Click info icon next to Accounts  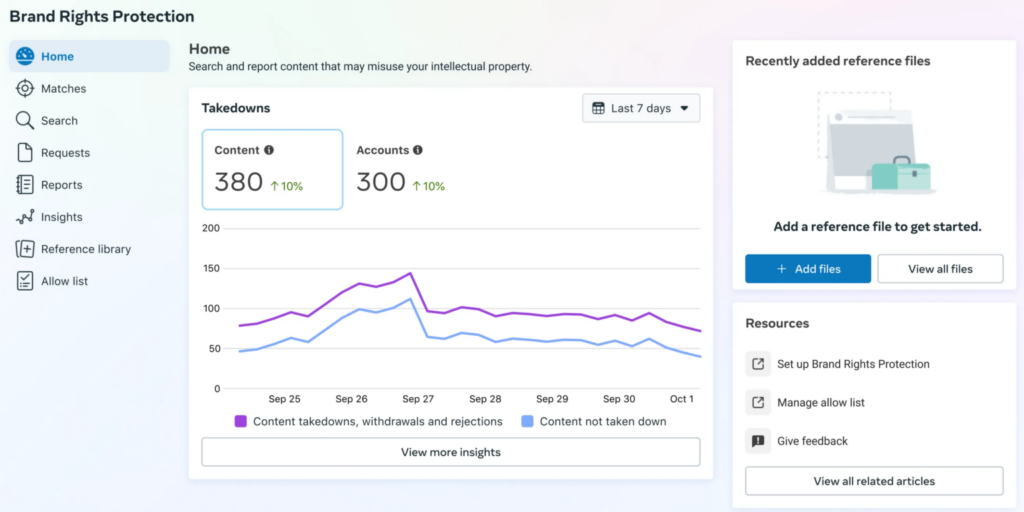click(418, 150)
